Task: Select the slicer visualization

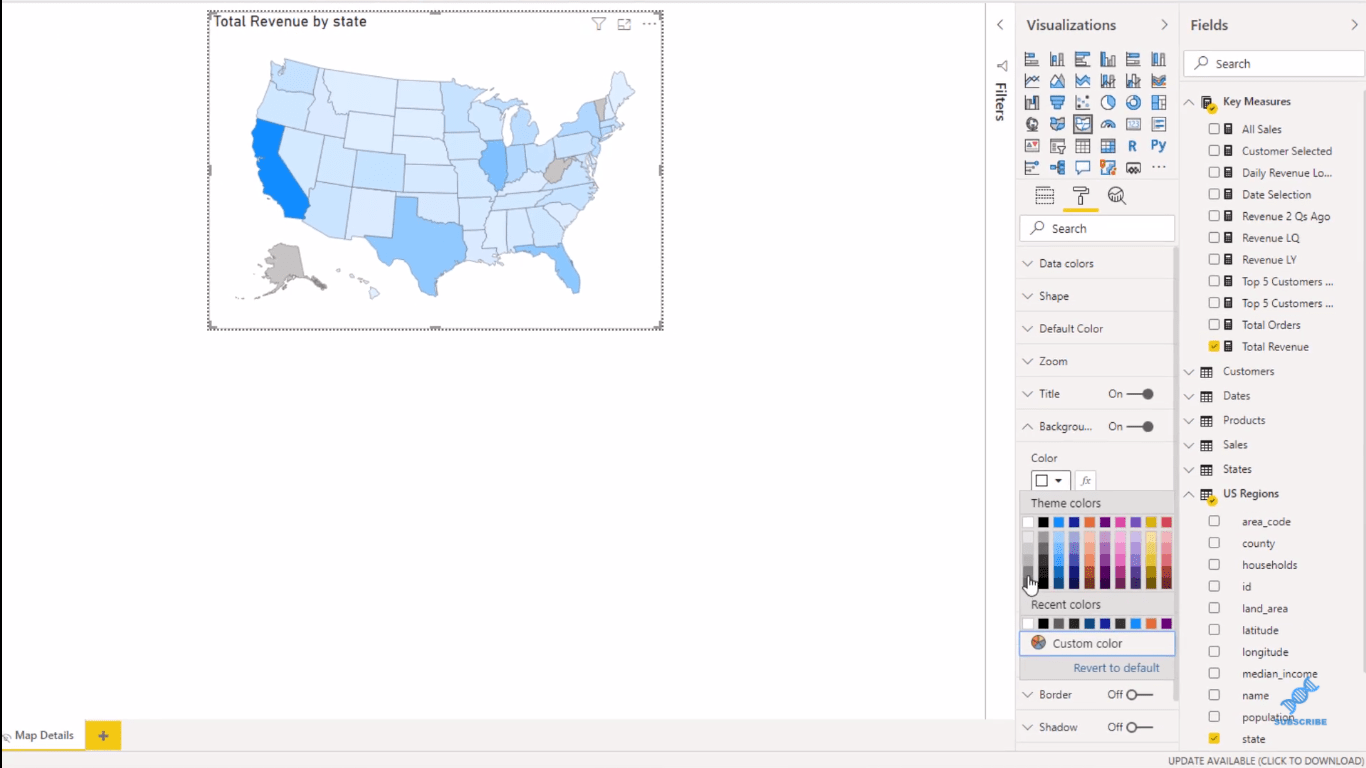Action: pyautogui.click(x=1057, y=145)
